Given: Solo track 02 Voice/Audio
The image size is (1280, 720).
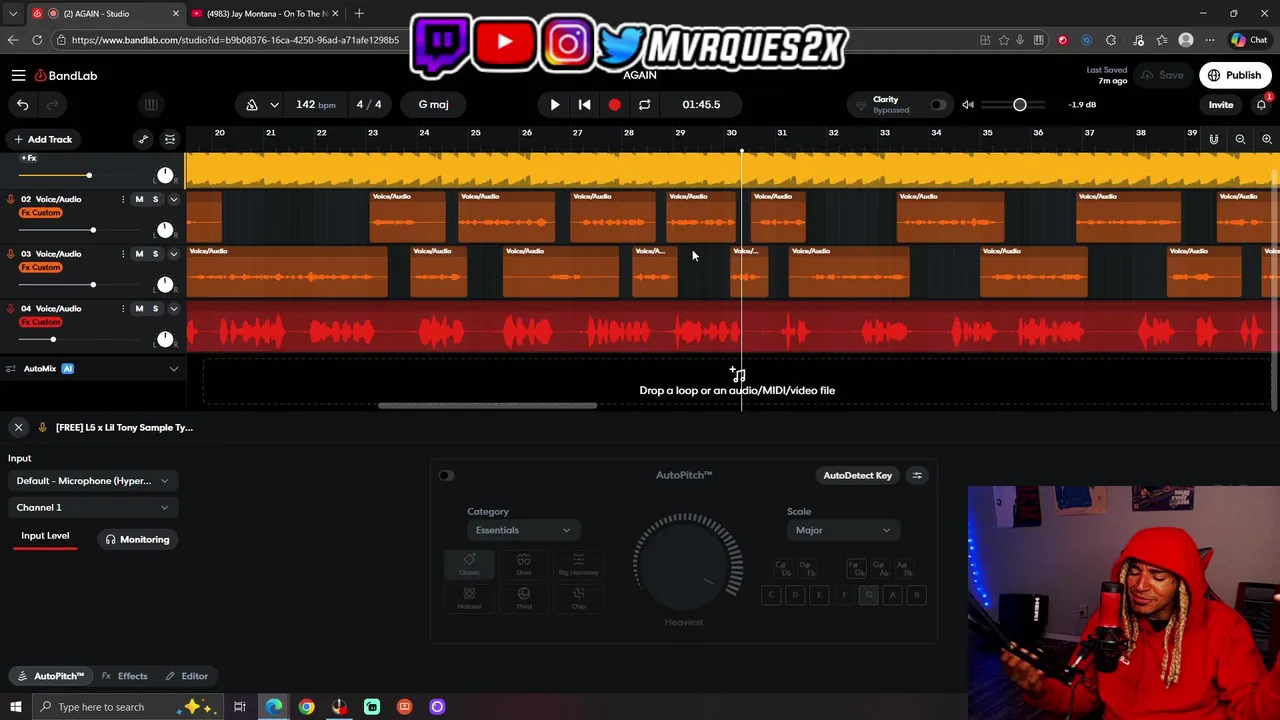Looking at the screenshot, I should point(155,199).
